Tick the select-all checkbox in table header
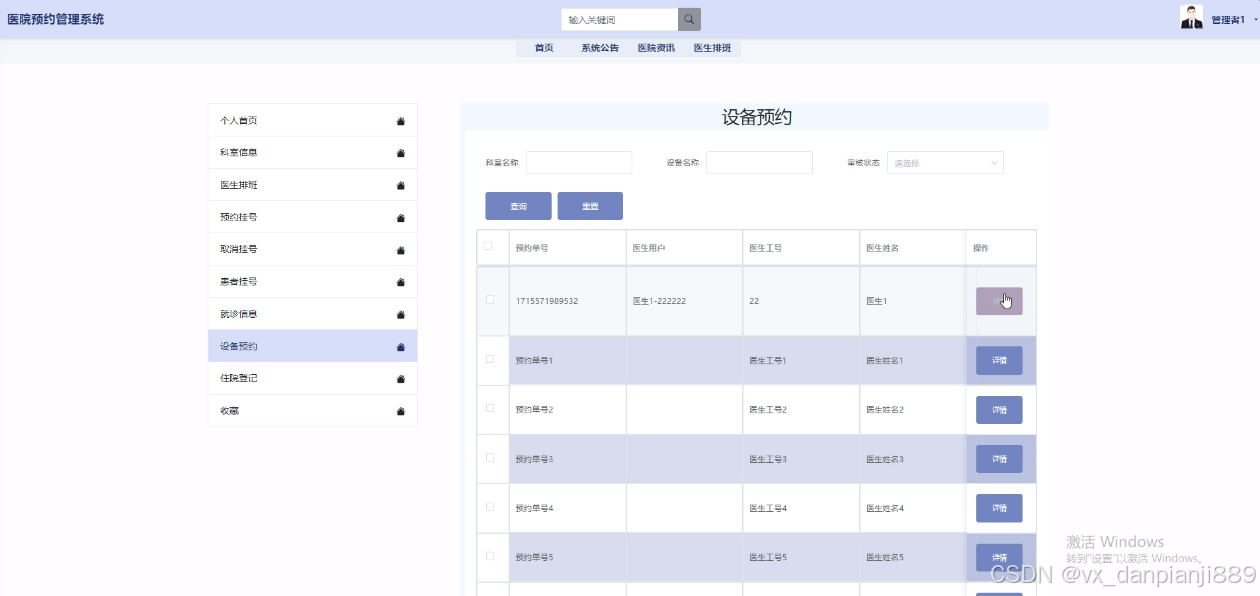Screen dimensions: 1260x596 coord(488,246)
